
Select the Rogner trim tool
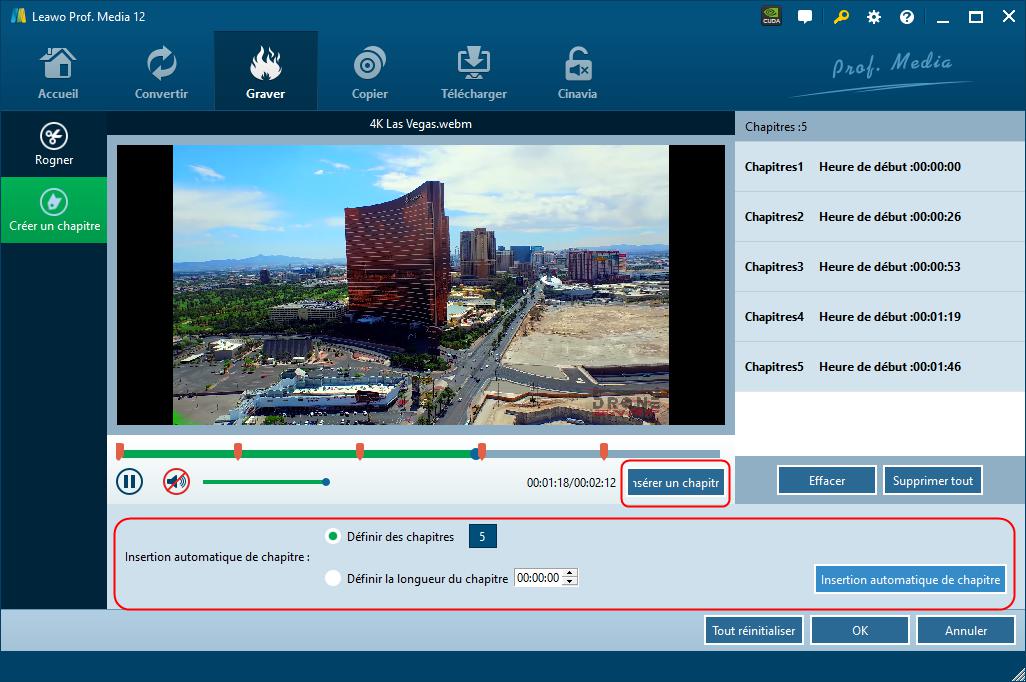click(54, 144)
